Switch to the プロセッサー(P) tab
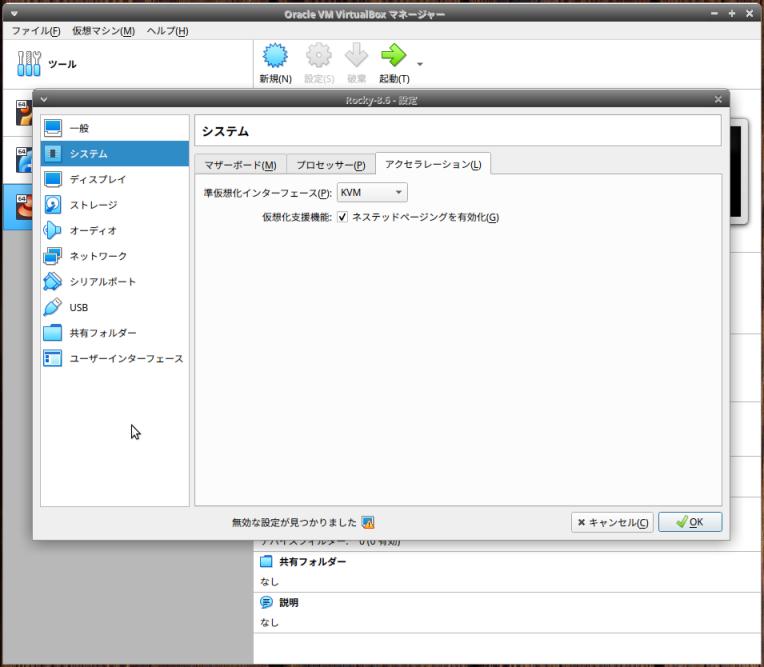 coord(331,165)
